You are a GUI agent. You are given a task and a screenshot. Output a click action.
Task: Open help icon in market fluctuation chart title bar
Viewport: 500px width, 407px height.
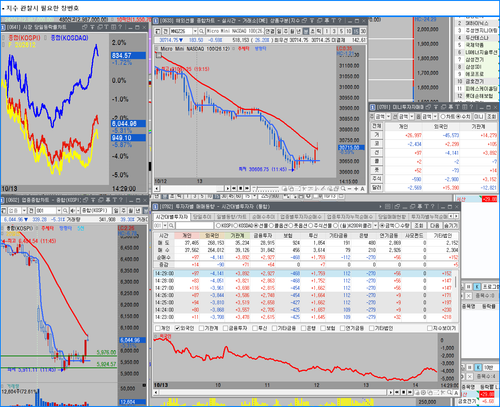point(120,27)
